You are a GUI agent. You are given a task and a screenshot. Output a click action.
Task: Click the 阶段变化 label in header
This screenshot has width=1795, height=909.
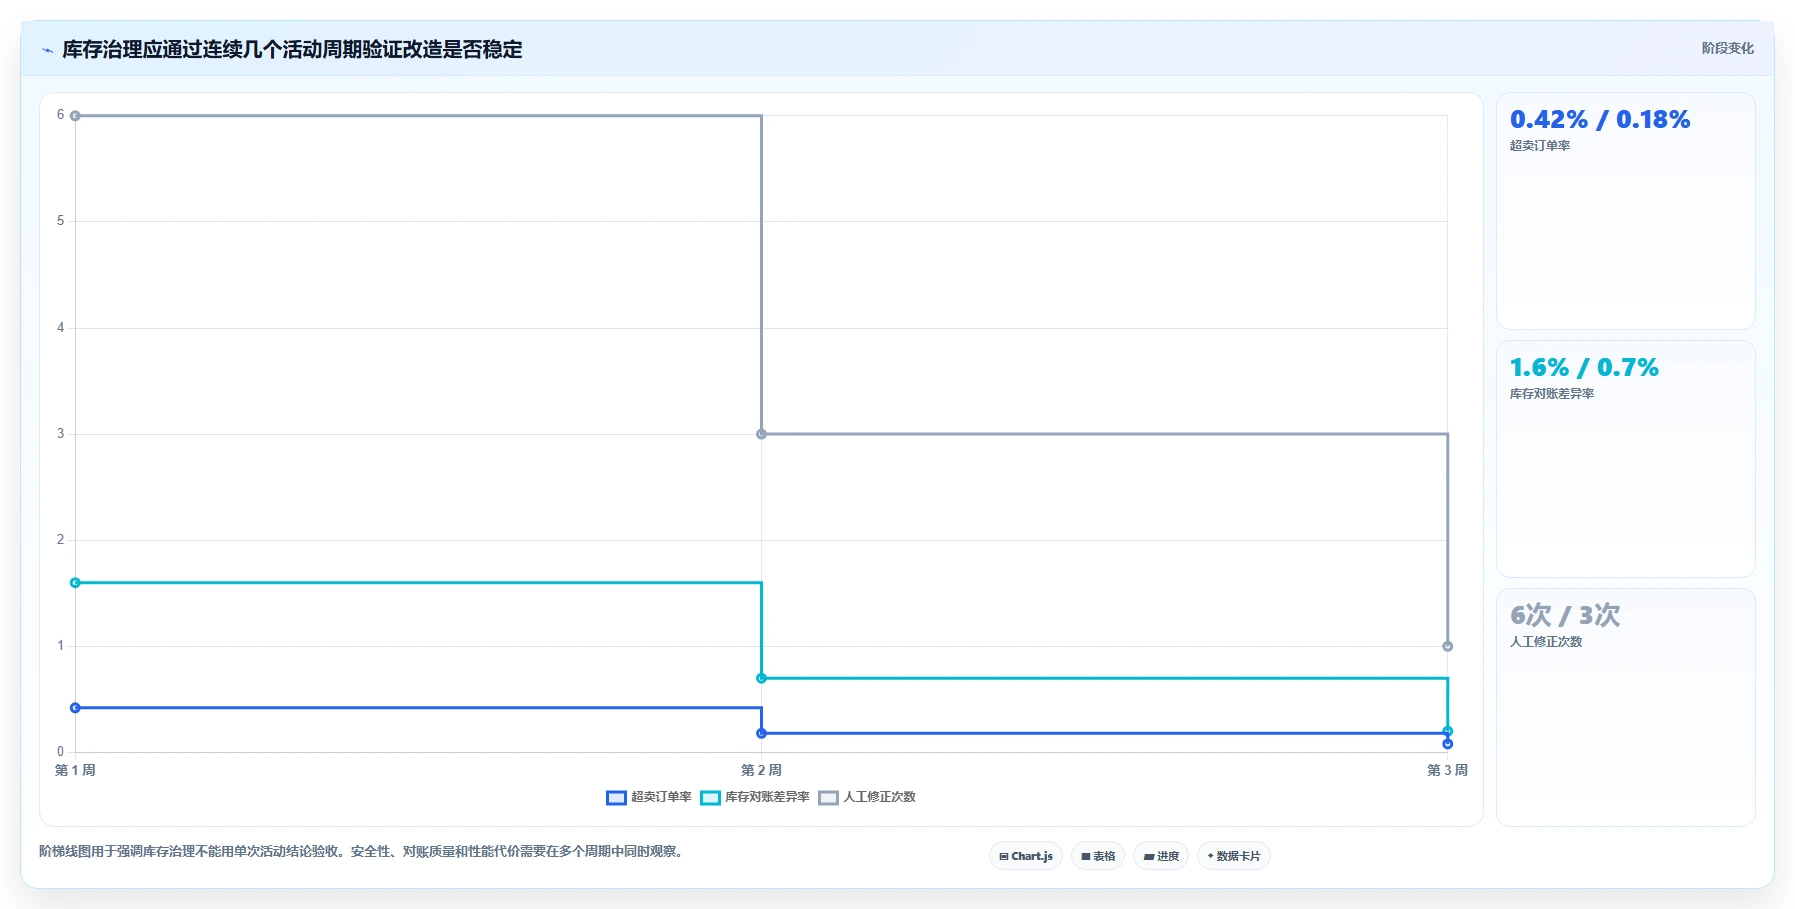click(x=1728, y=48)
